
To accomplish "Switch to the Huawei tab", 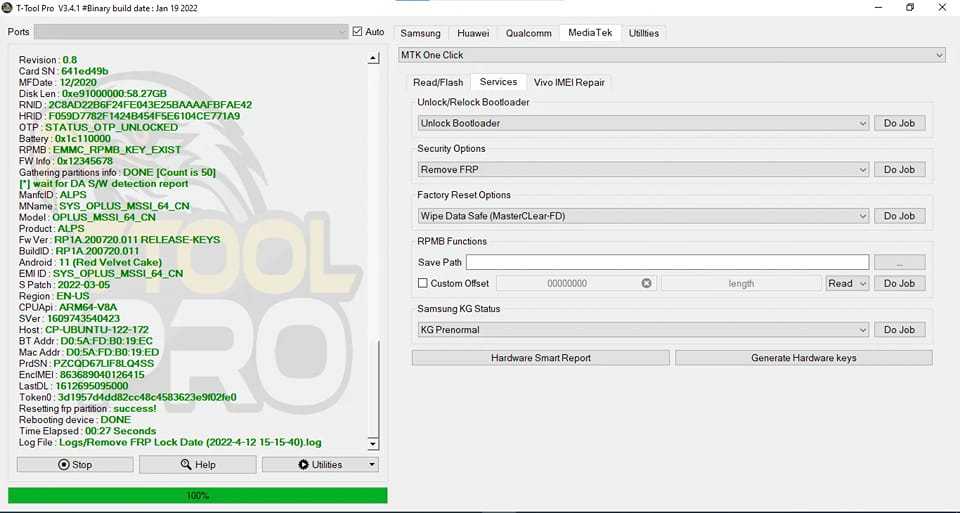I will [473, 33].
